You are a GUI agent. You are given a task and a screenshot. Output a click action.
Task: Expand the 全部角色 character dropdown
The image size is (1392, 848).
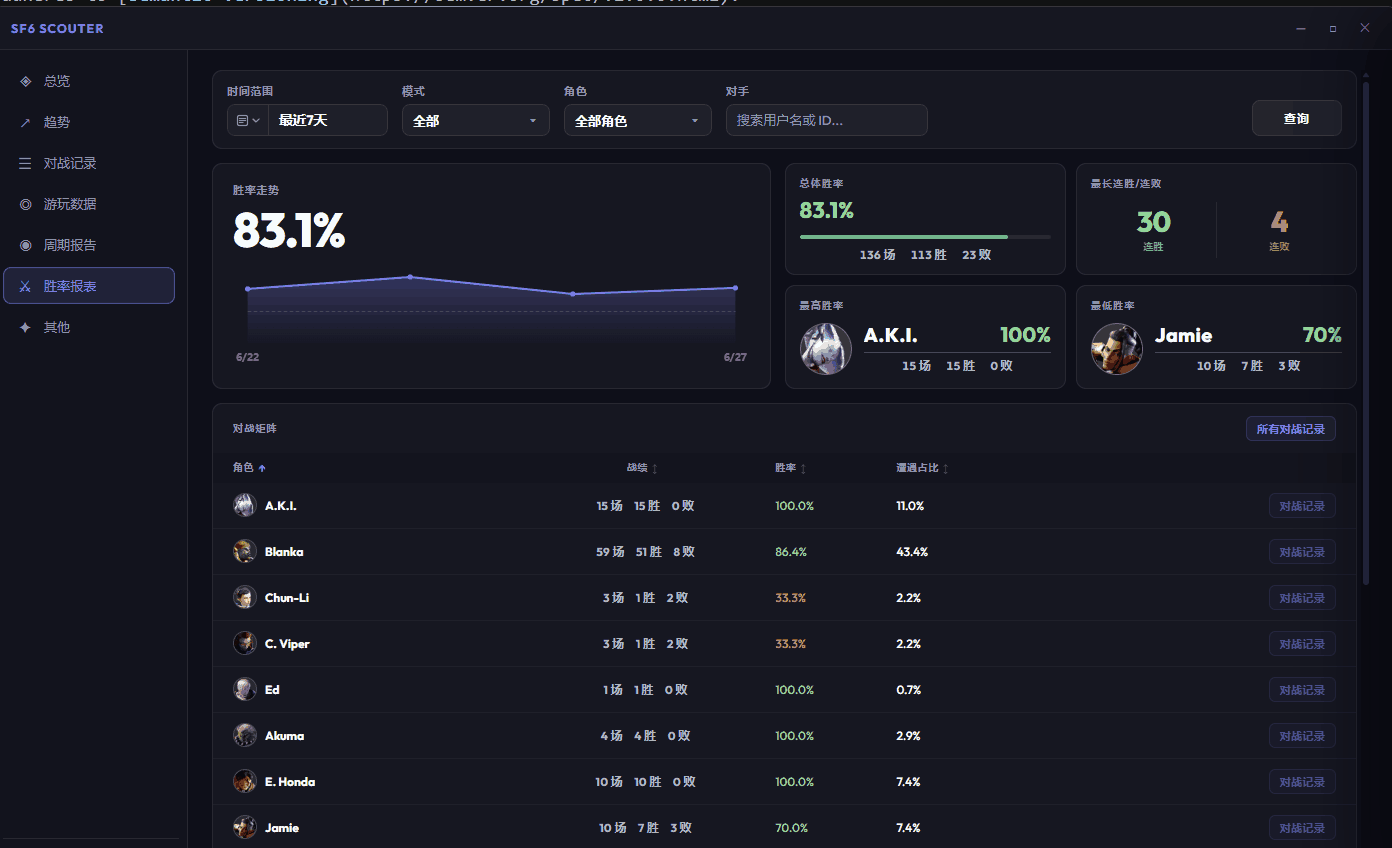638,120
